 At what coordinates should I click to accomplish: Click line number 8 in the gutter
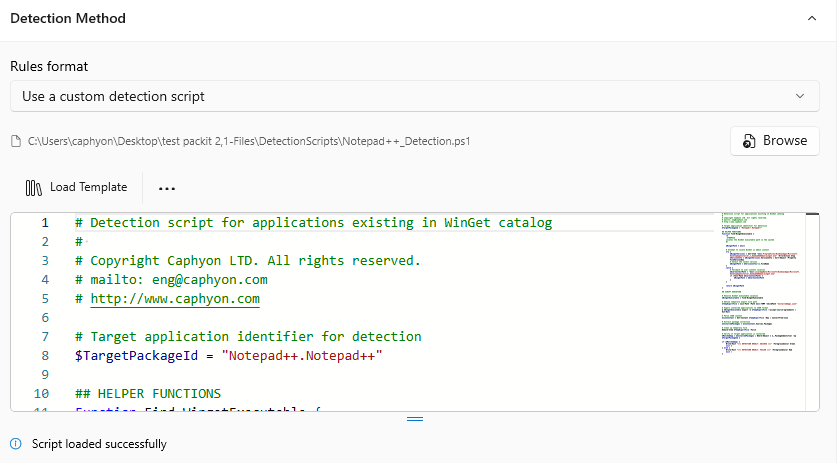[44, 355]
